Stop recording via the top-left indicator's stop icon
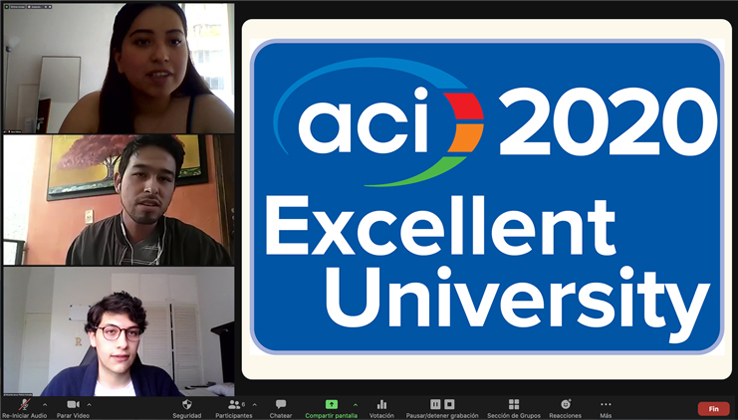The image size is (738, 420). pos(50,7)
